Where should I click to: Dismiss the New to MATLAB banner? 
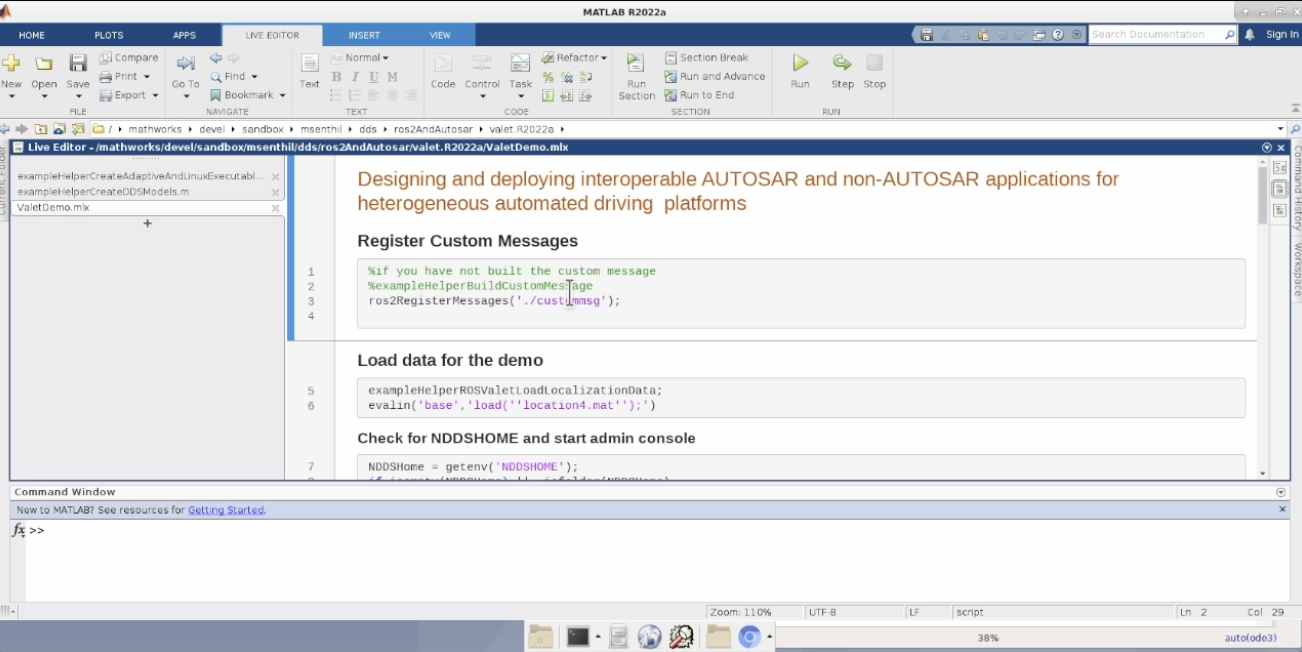[1283, 510]
